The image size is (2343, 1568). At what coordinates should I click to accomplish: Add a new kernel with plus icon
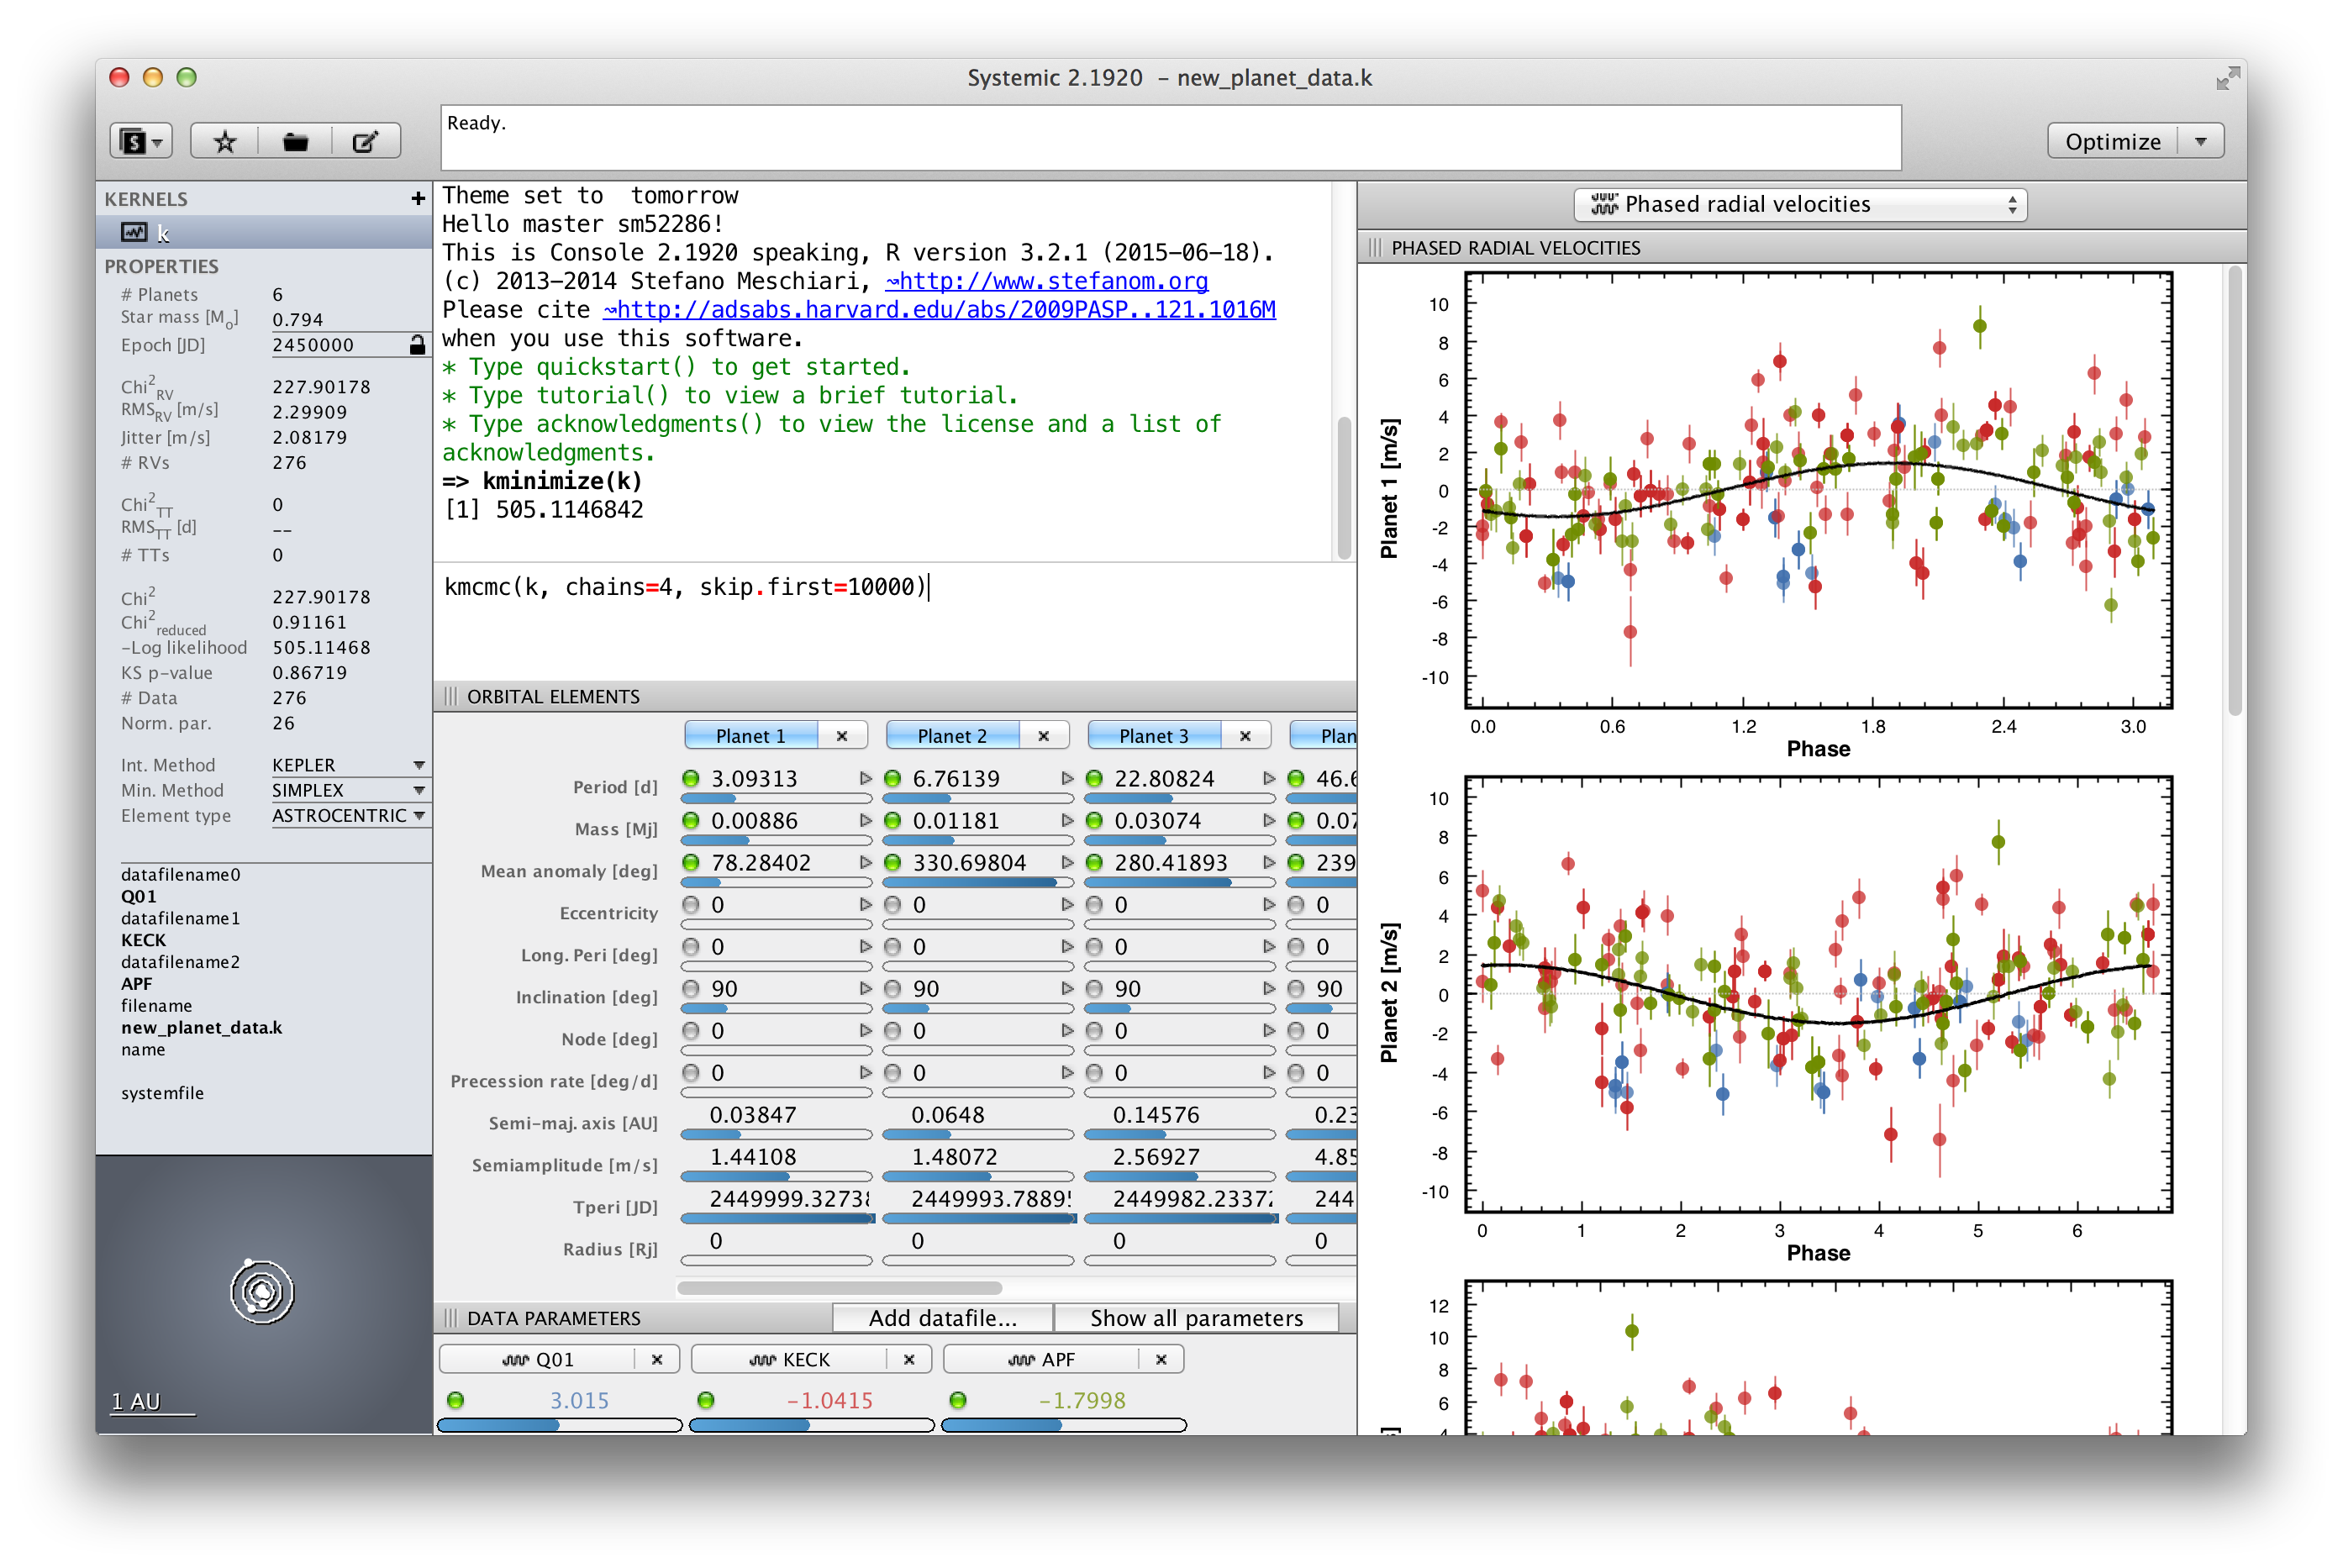pos(418,199)
